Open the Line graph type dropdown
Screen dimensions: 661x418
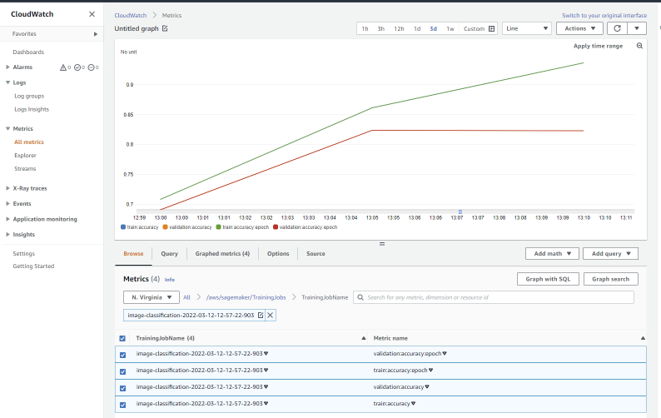pyautogui.click(x=527, y=28)
